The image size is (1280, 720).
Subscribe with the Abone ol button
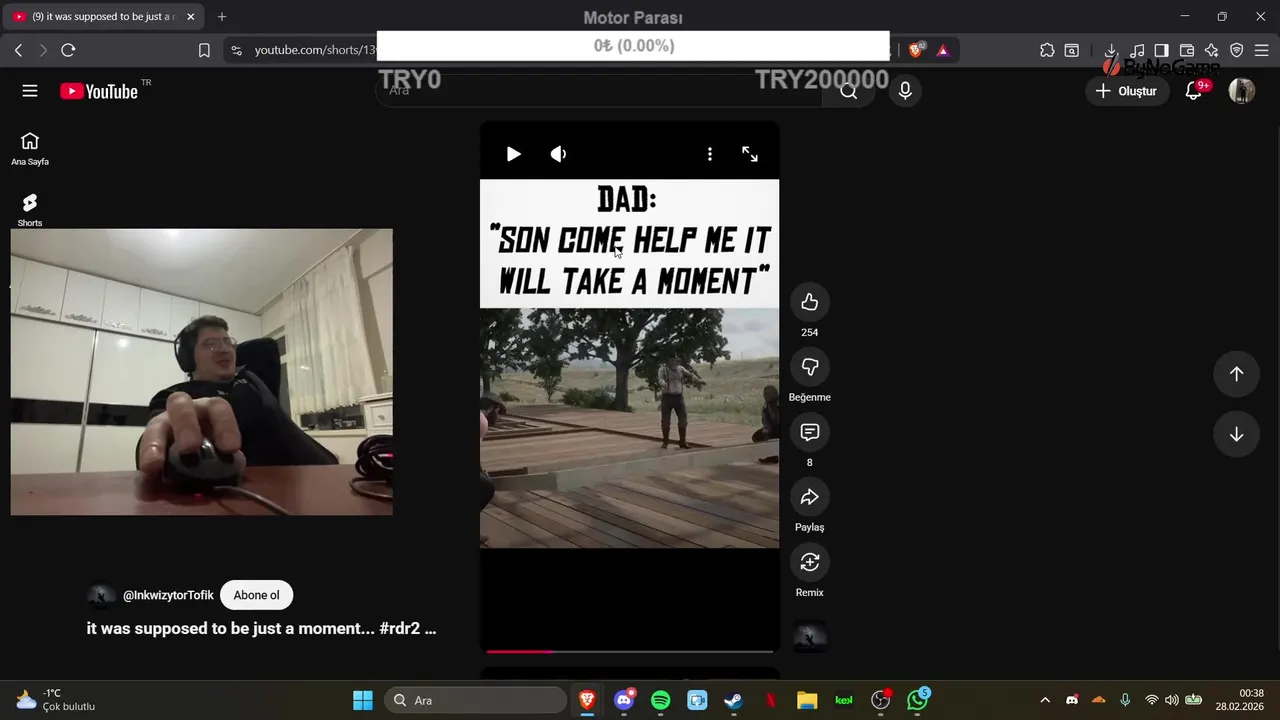[x=256, y=595]
